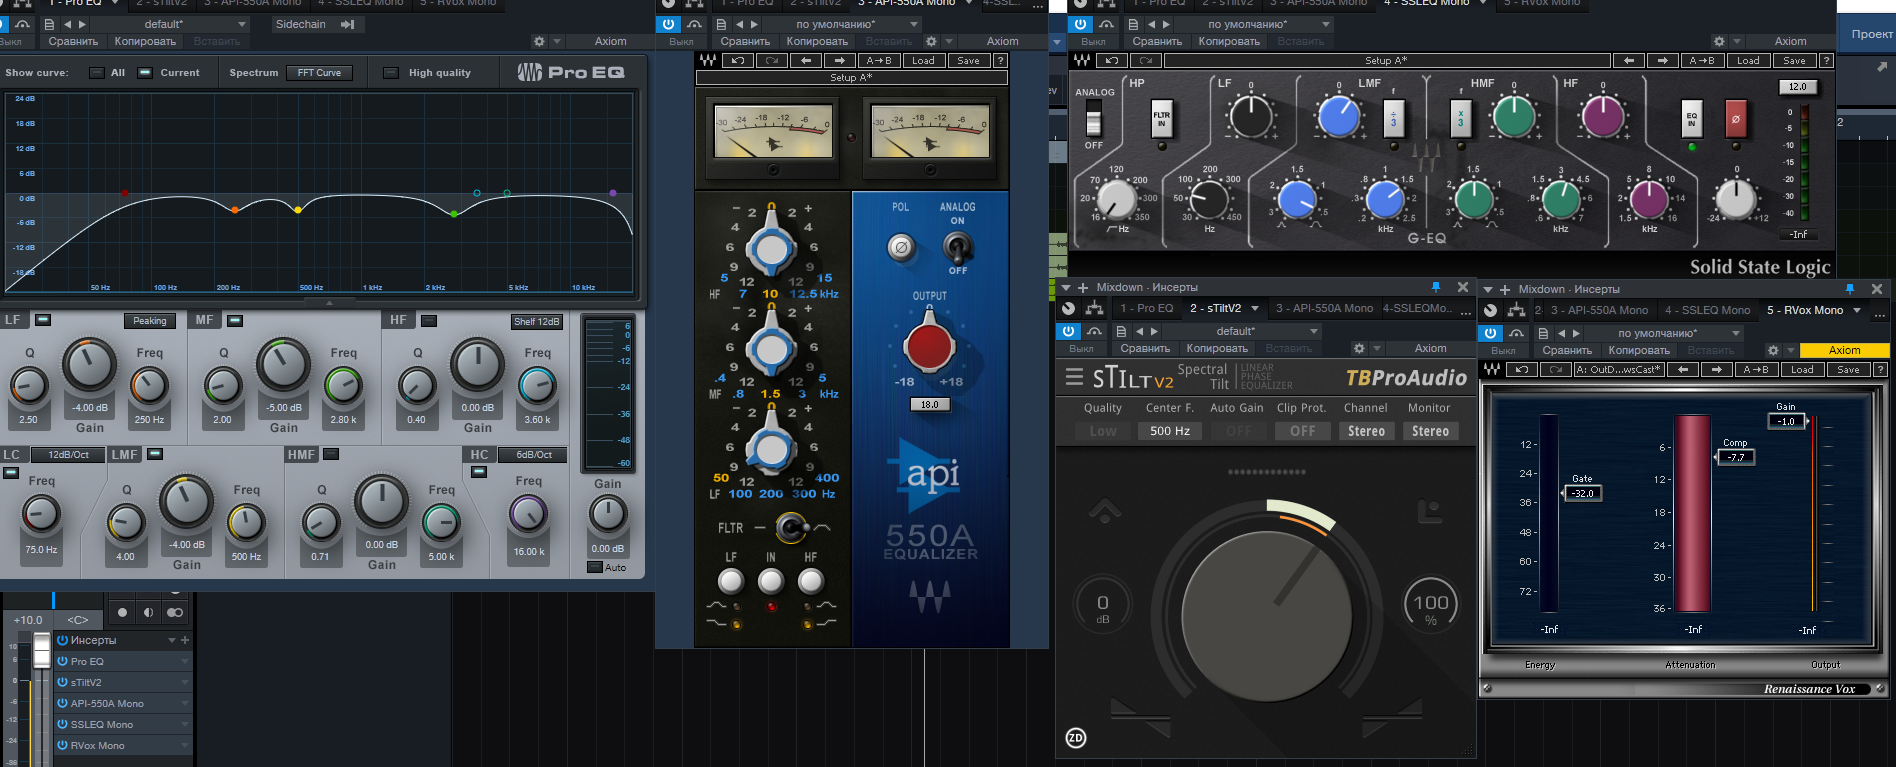Viewport: 1896px width, 767px height.
Task: Click Сравнить in the Pro EQ window
Action: [73, 41]
